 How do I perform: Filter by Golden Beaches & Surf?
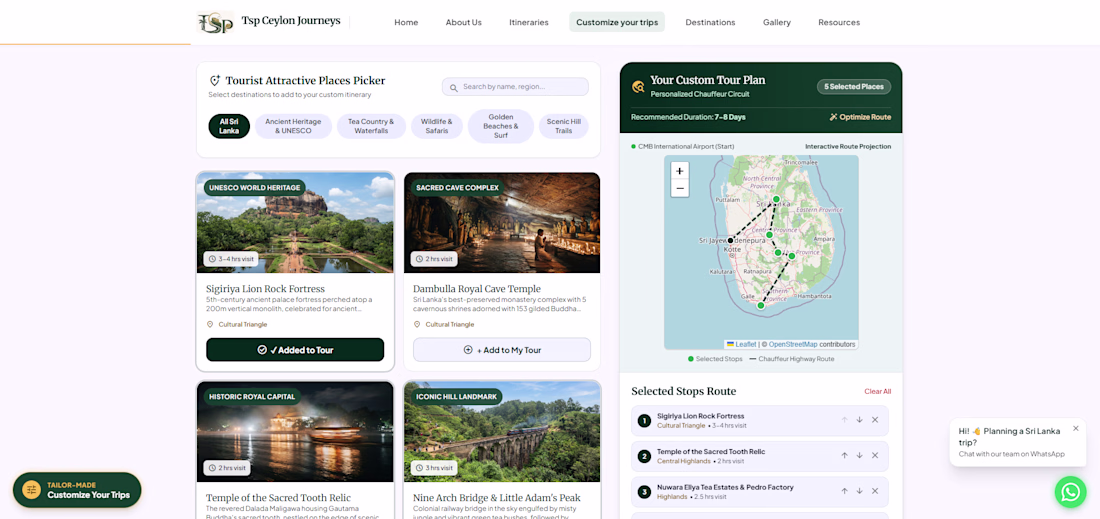tap(501, 126)
